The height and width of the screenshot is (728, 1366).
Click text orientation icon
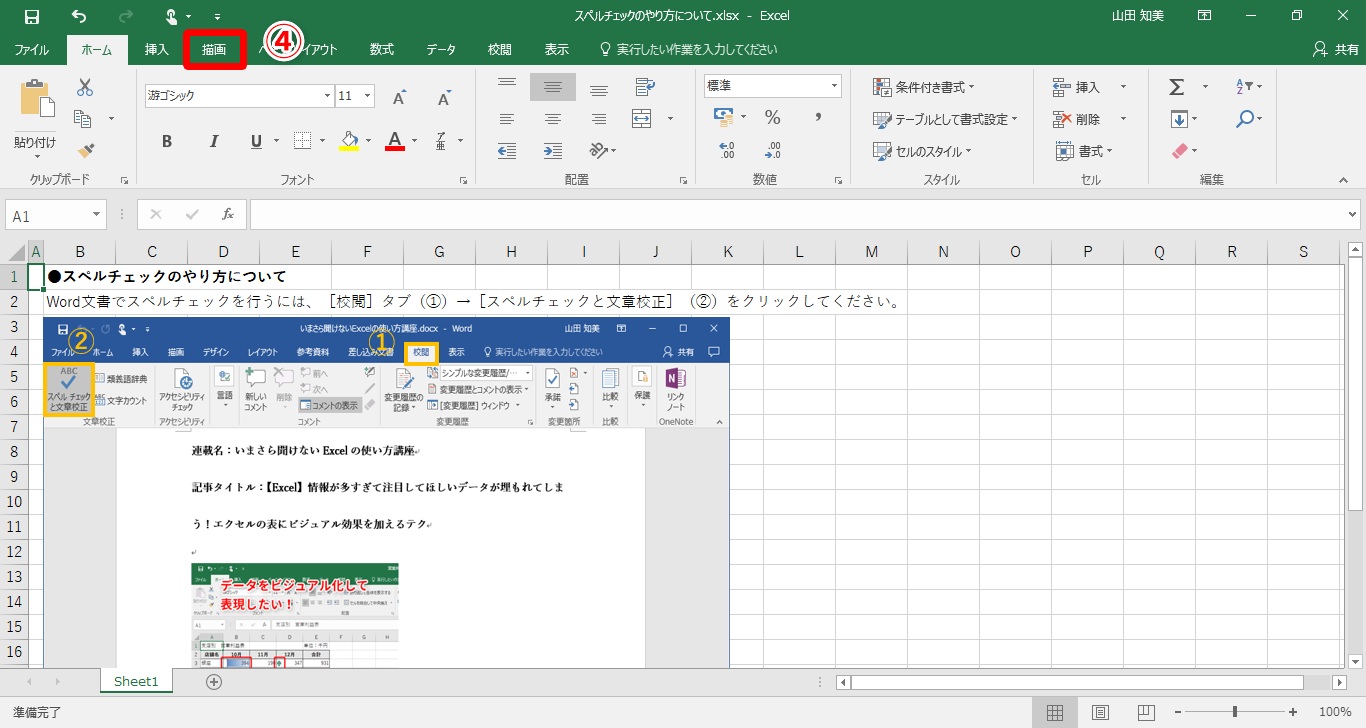point(598,151)
